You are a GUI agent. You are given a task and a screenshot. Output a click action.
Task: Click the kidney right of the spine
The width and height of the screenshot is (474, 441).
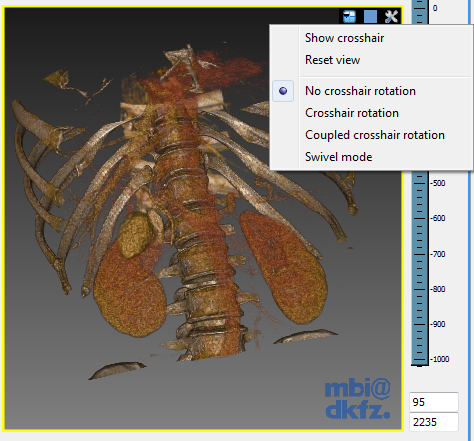pos(283,267)
